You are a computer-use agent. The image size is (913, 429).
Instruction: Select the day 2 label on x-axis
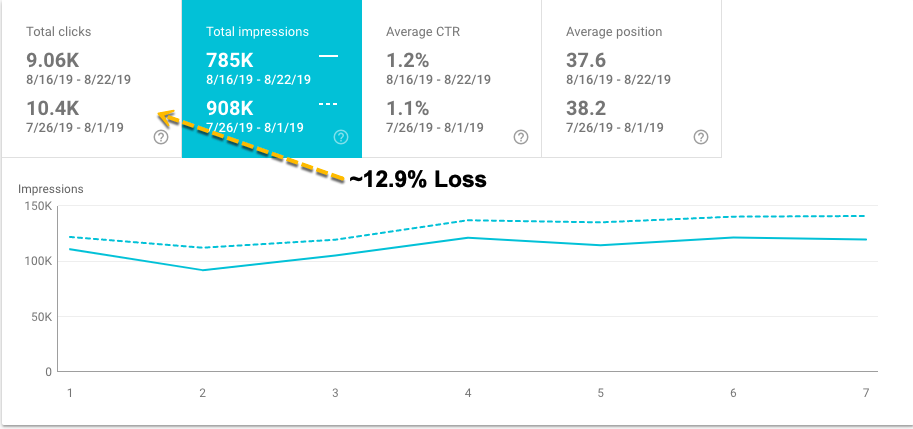point(203,393)
